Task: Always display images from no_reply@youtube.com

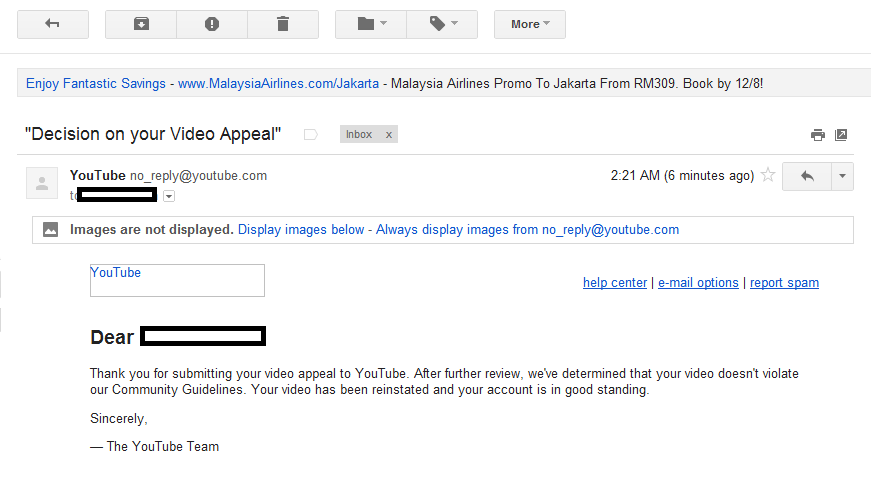Action: [x=527, y=229]
